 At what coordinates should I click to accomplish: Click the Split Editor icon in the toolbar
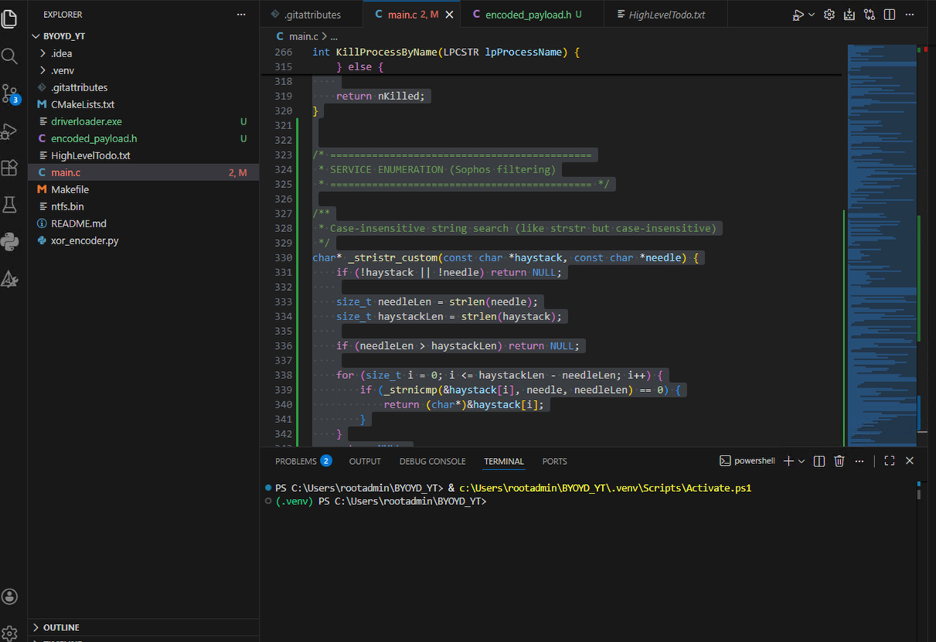(x=889, y=14)
